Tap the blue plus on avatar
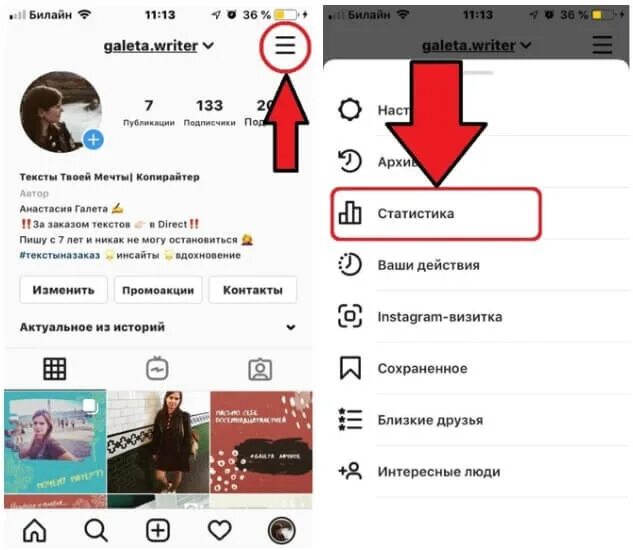The image size is (633, 550). click(93, 140)
